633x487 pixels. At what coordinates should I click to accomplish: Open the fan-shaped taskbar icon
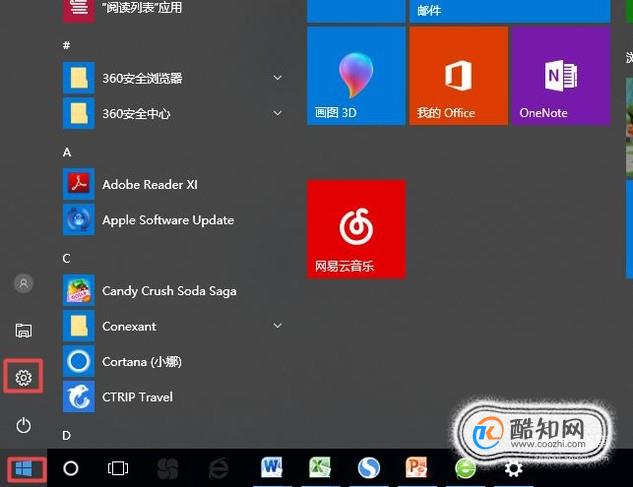click(168, 468)
